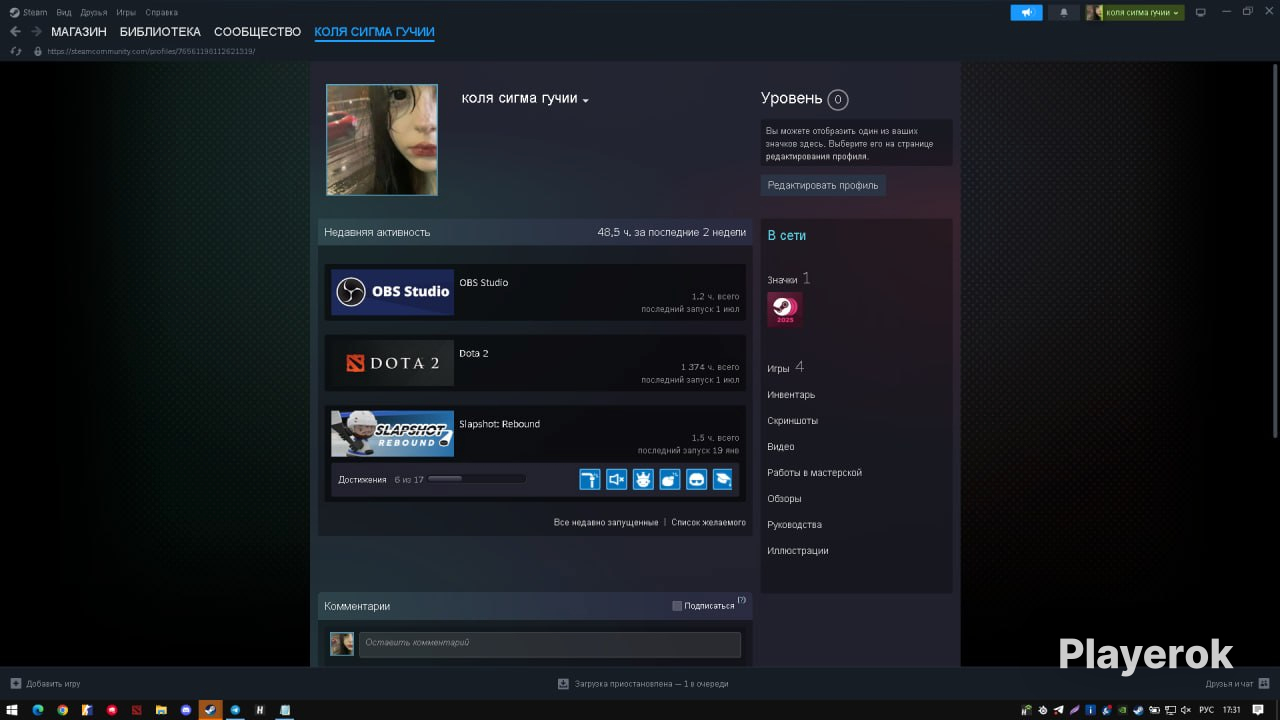Screen dimensions: 1280x720
Task: Open the Slapshot: Rebound game banner
Action: coord(392,434)
